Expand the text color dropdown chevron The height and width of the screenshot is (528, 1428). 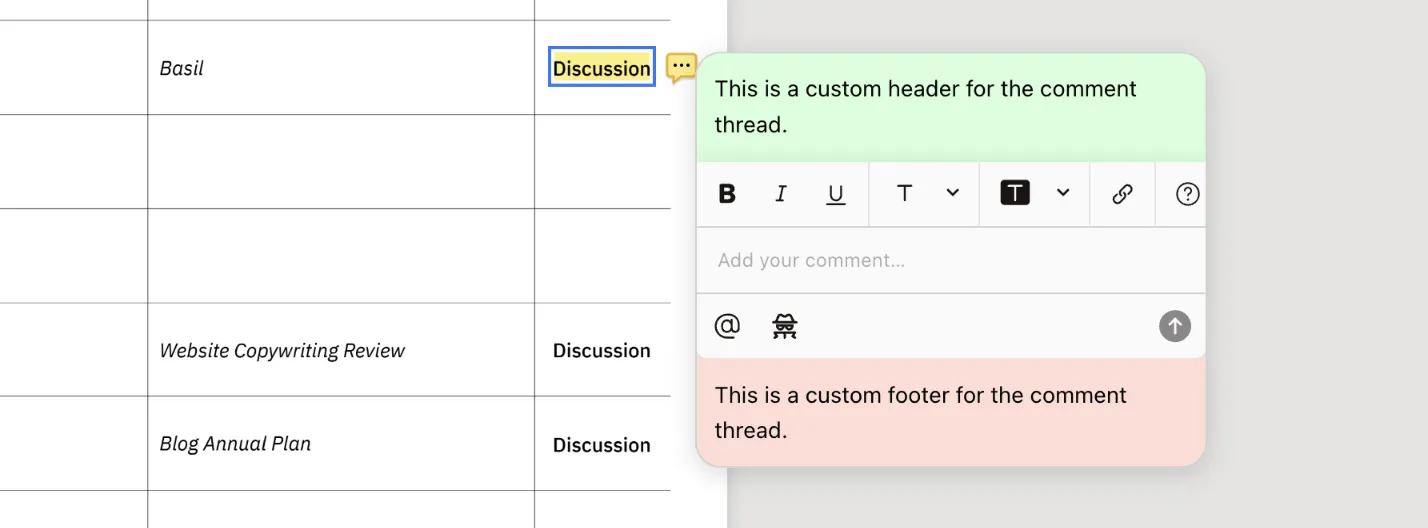[x=1063, y=193]
